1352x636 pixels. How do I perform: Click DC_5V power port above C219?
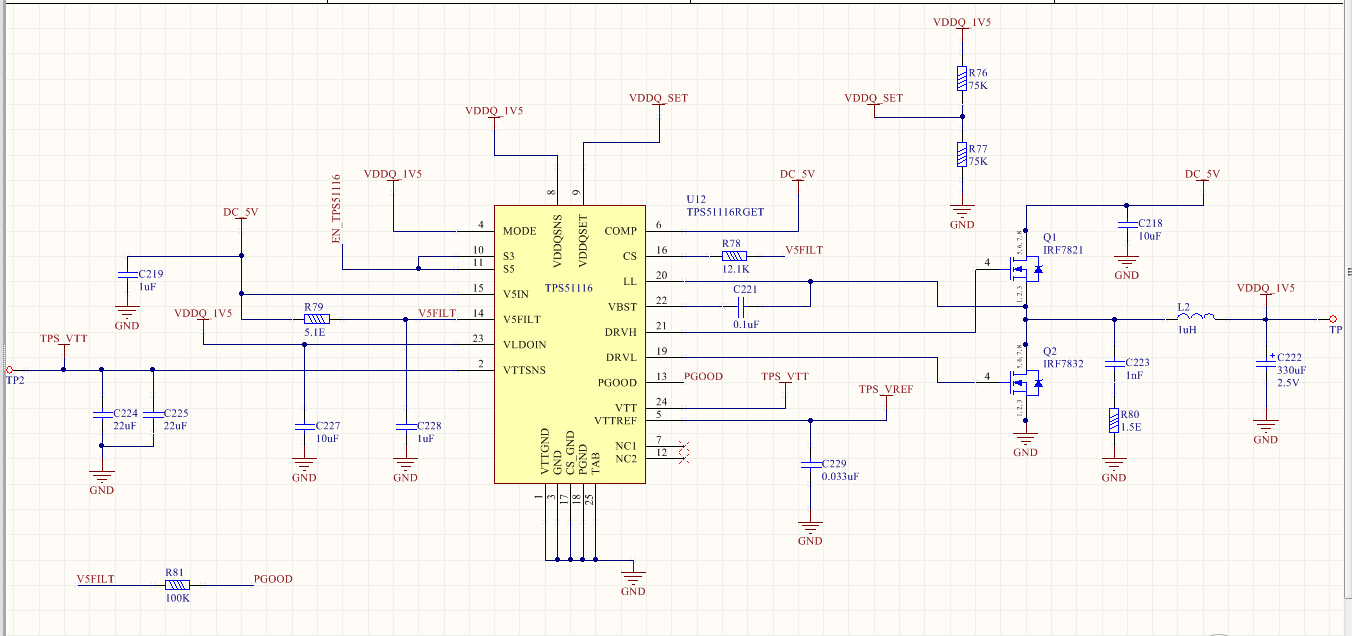pyautogui.click(x=241, y=212)
